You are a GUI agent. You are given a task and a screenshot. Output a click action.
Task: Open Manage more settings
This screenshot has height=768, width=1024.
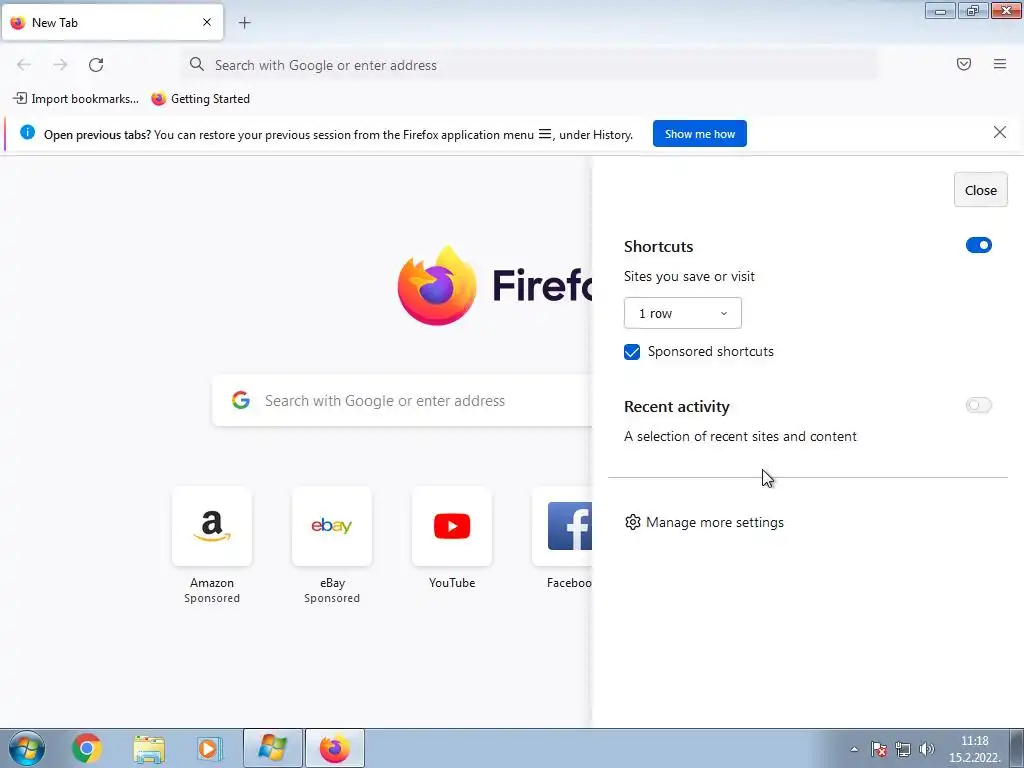(705, 522)
